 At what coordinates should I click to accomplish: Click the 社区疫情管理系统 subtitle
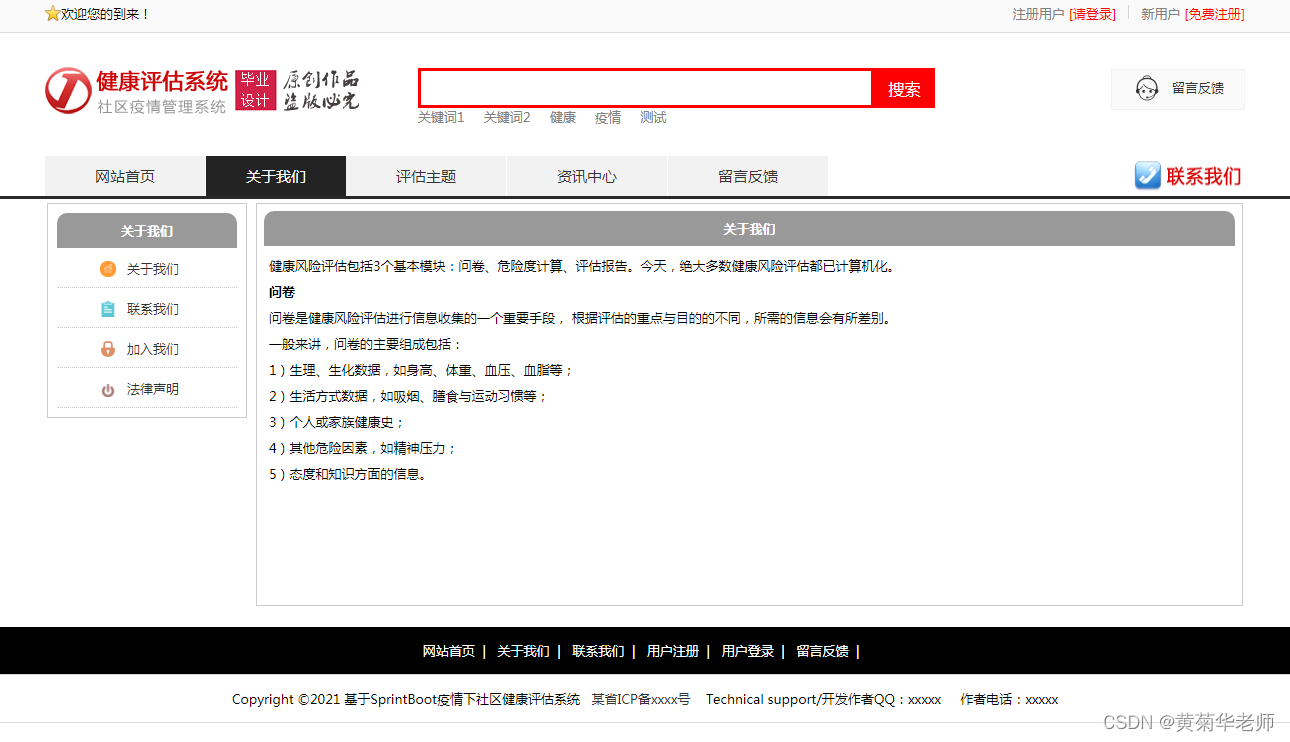point(162,106)
